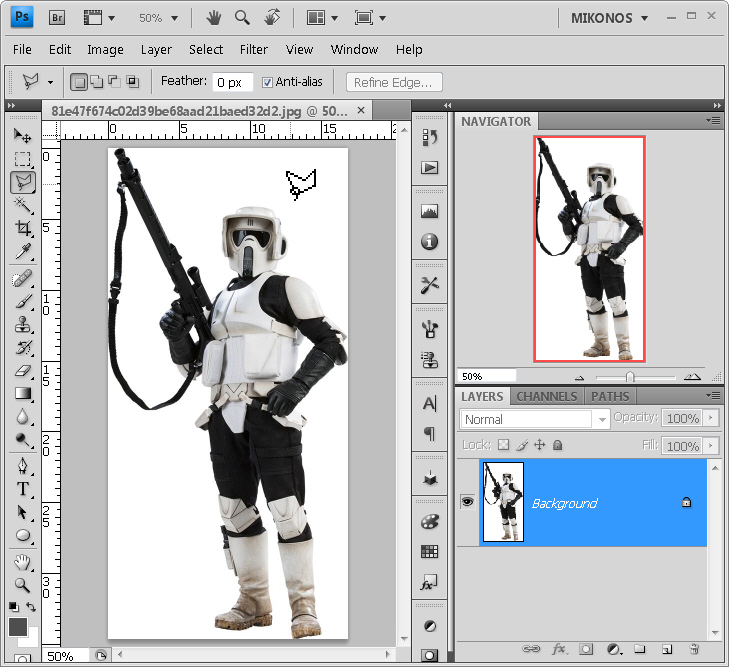Select the Pen tool

22,466
